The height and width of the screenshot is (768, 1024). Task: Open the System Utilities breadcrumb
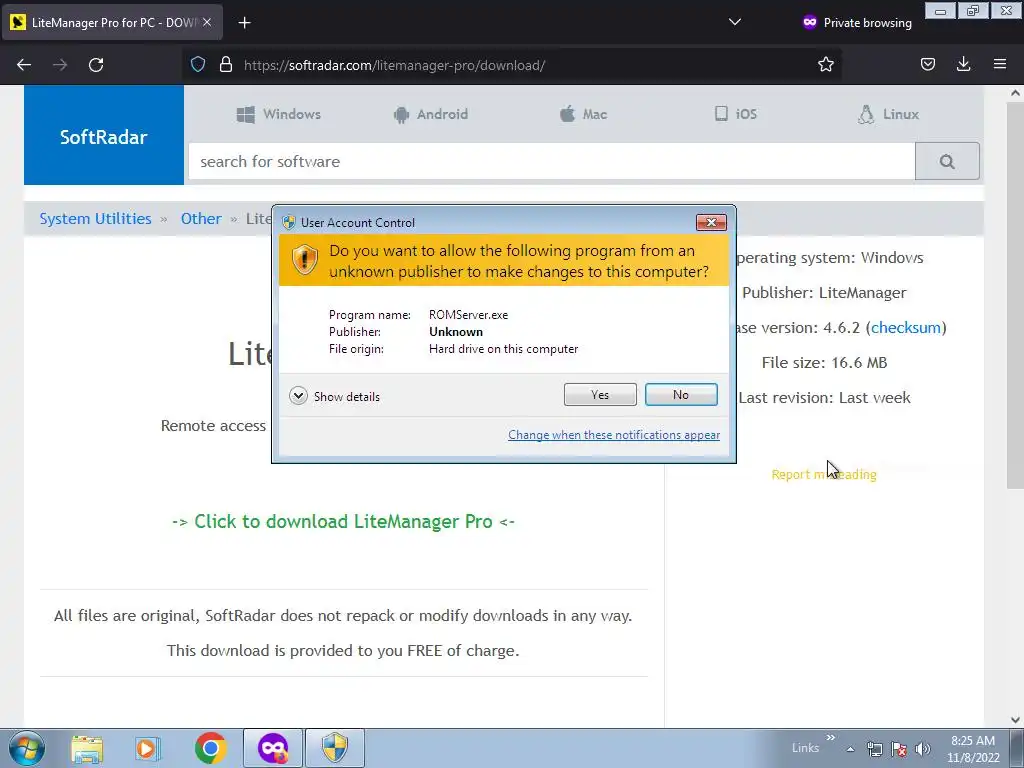tap(95, 219)
